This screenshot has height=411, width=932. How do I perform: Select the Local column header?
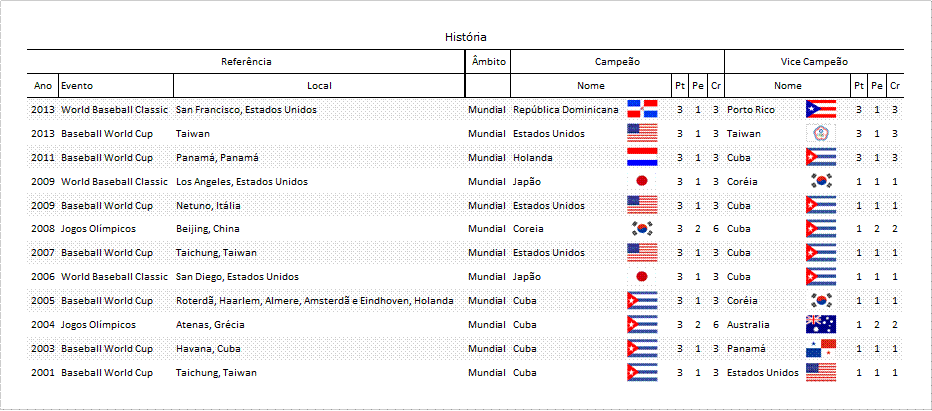[319, 86]
